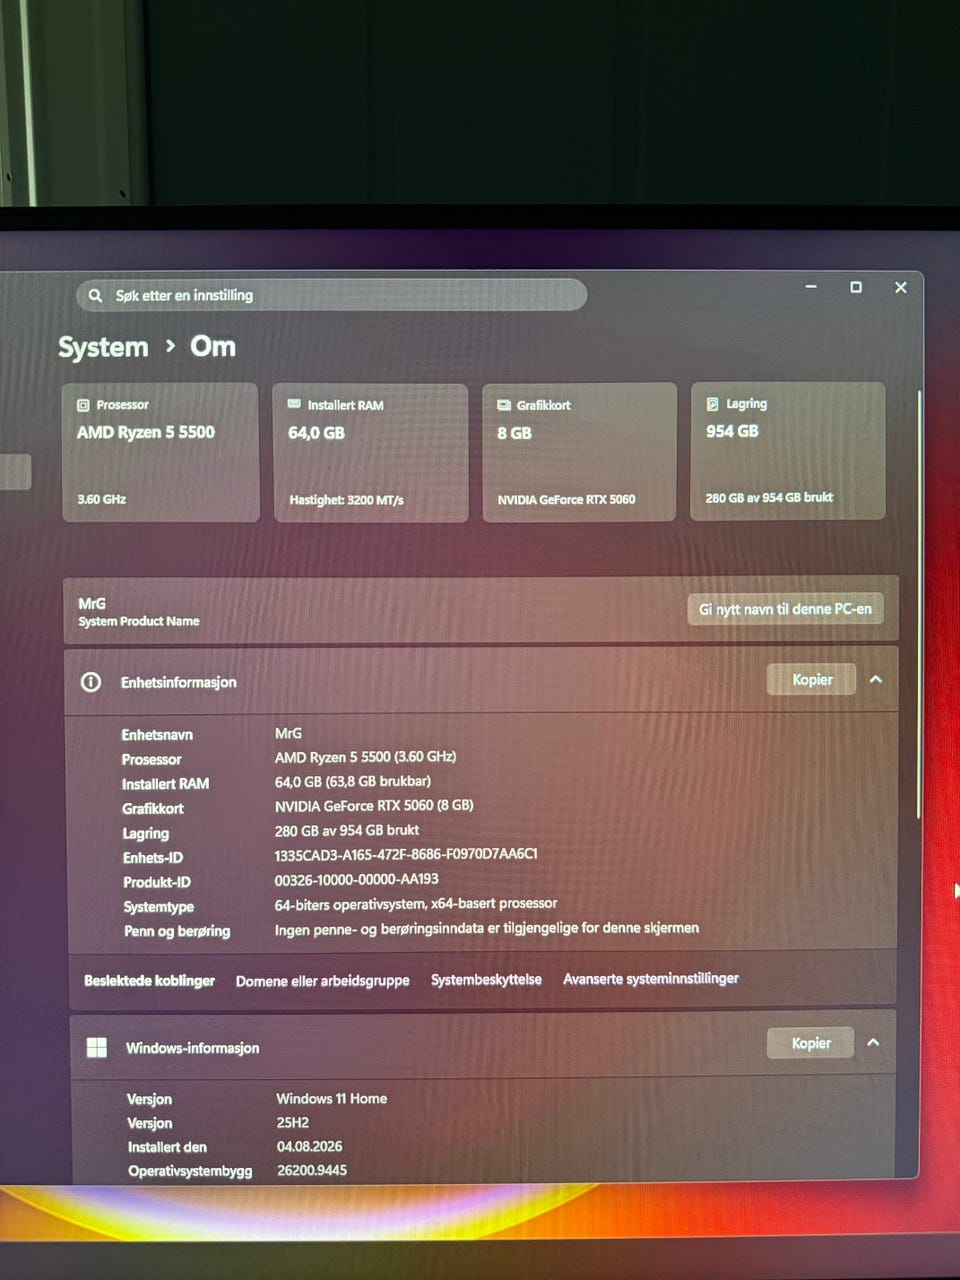This screenshot has height=1280, width=960.
Task: Close the settings window
Action: pos(900,287)
